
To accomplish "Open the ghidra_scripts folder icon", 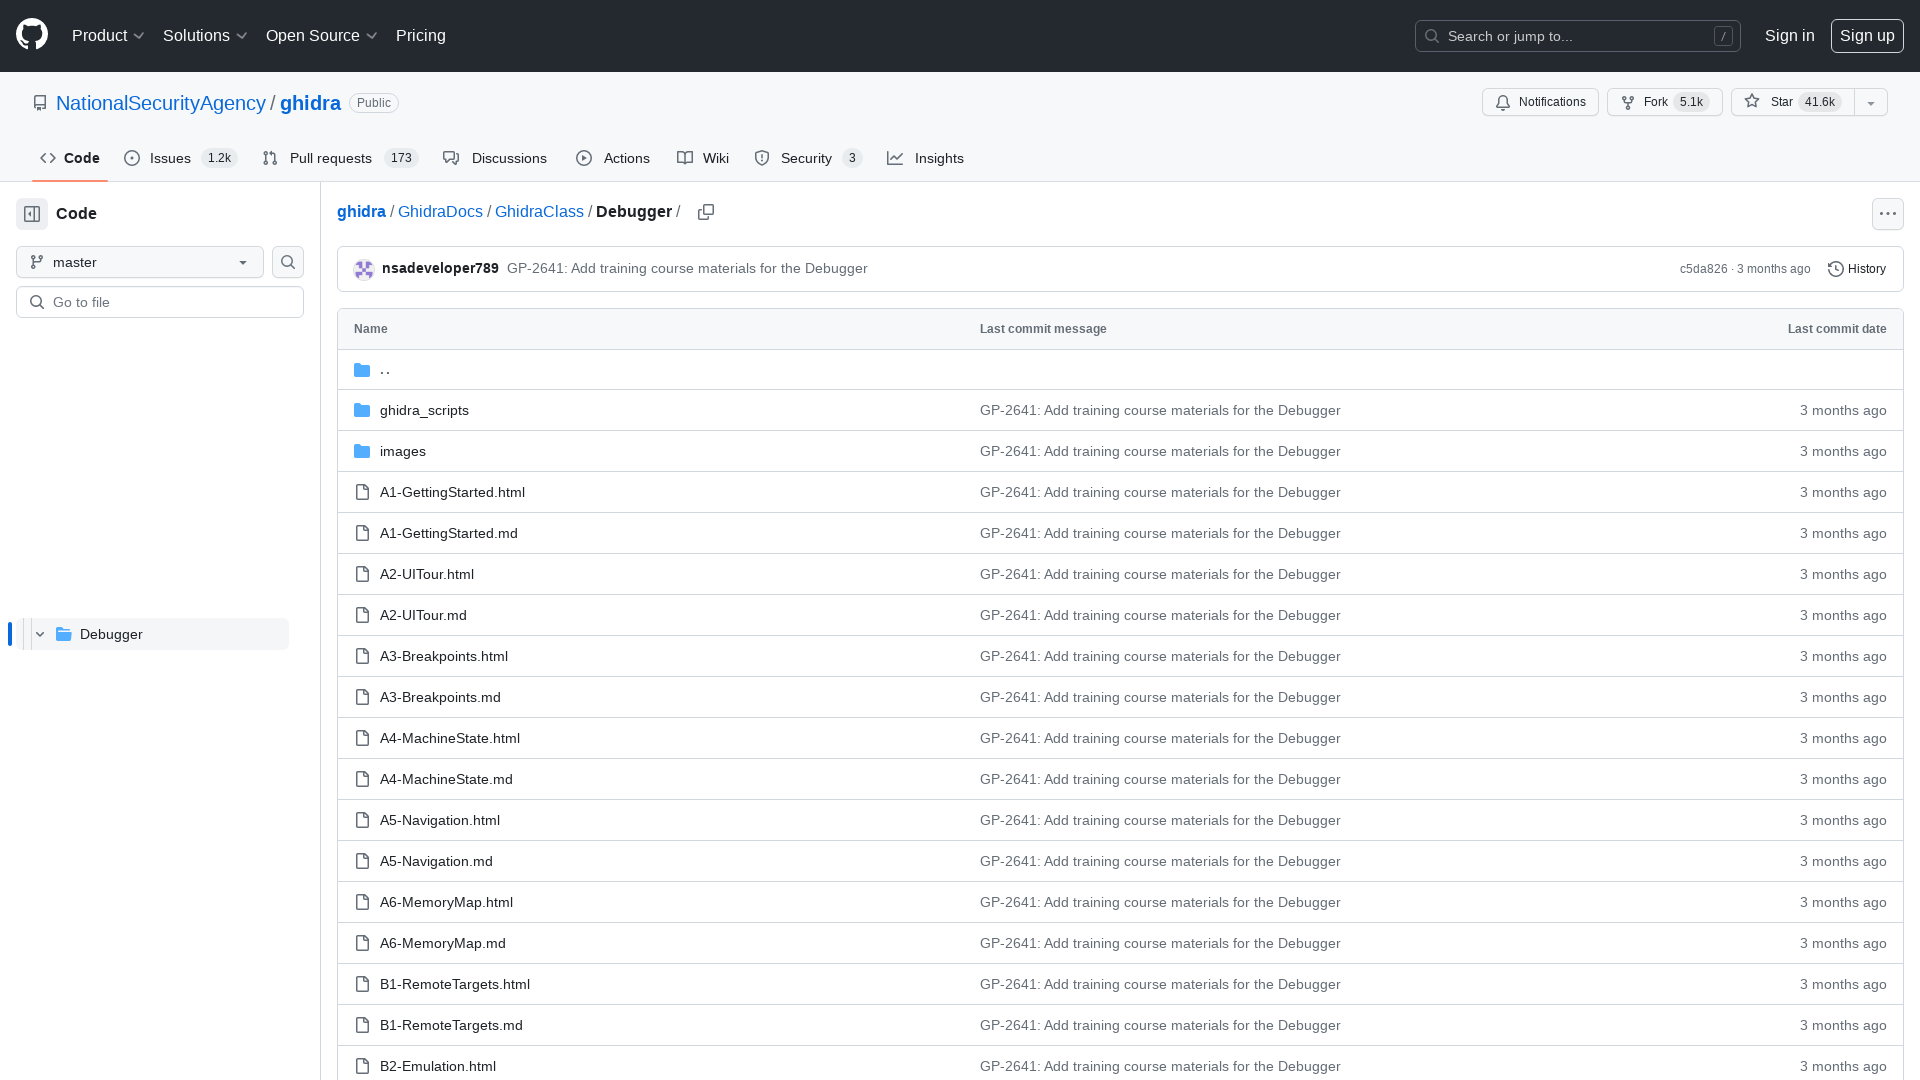I will coord(362,411).
